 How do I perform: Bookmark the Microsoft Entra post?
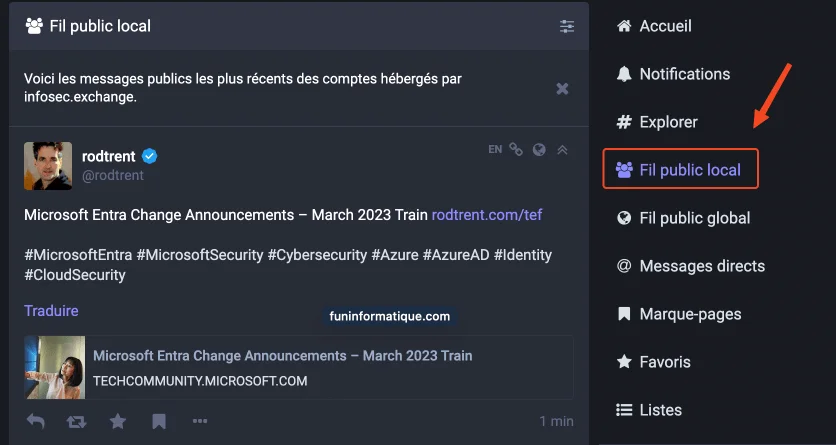[159, 422]
